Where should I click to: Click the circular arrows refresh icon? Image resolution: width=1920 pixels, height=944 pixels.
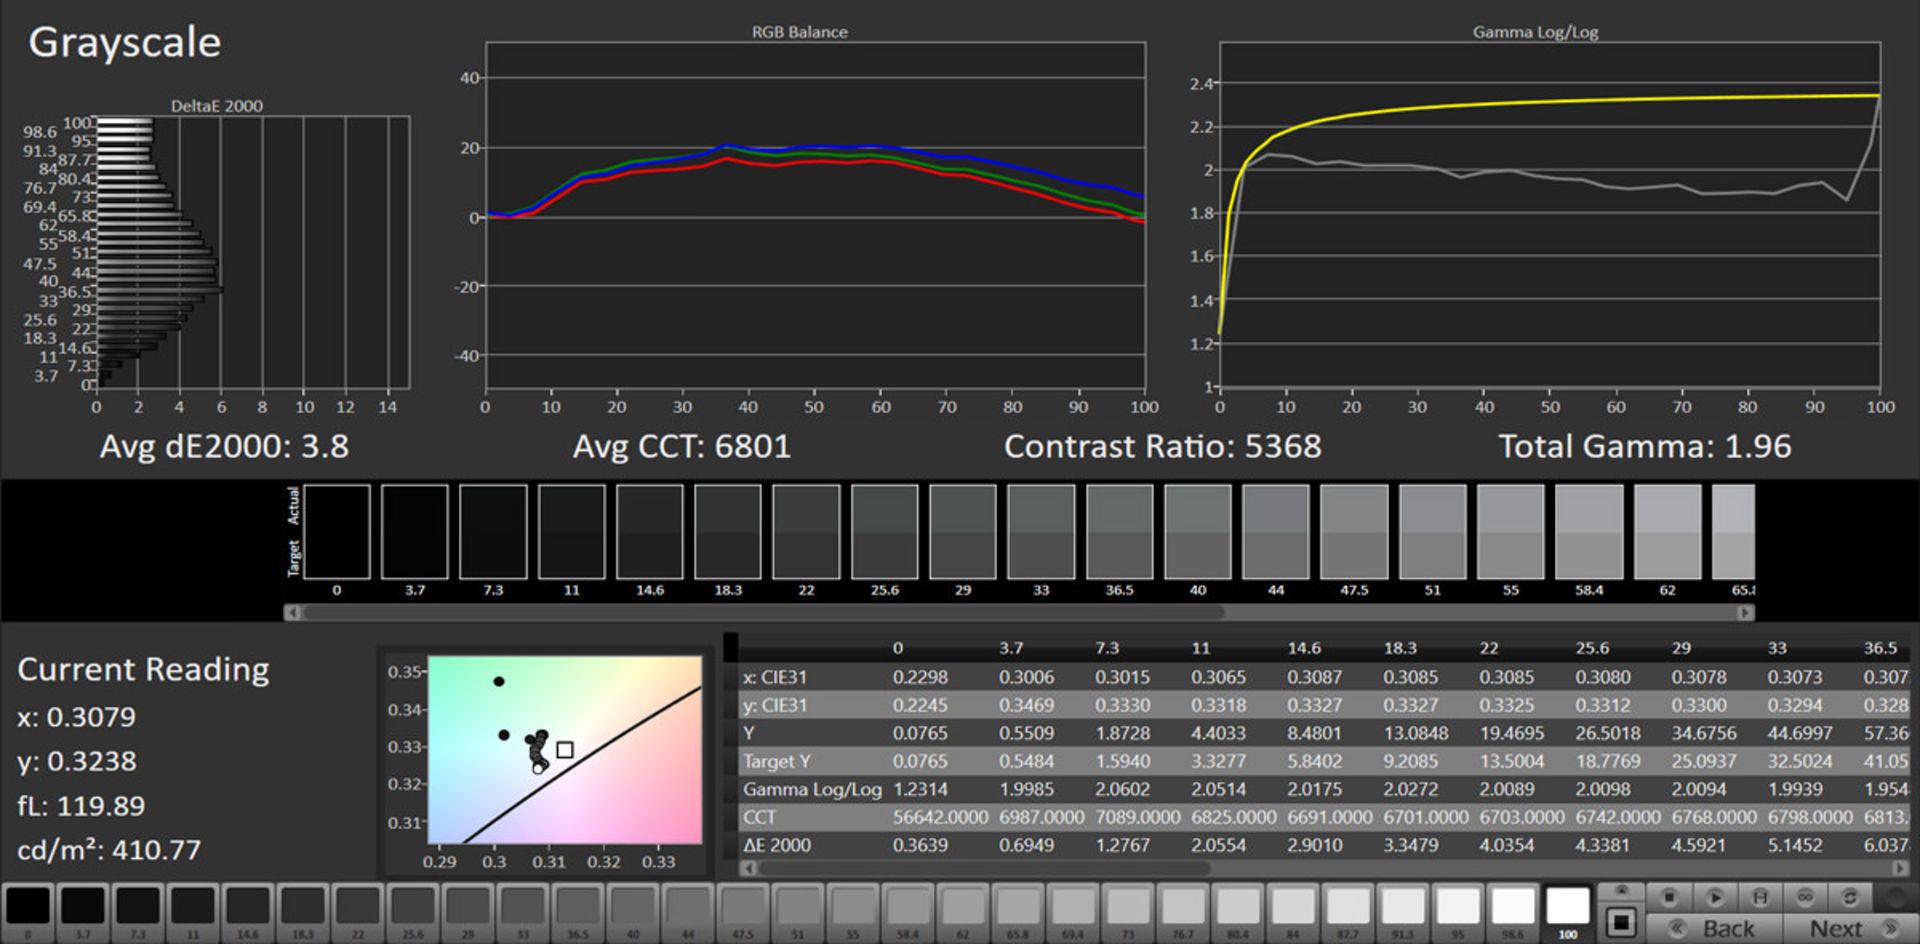(1850, 897)
